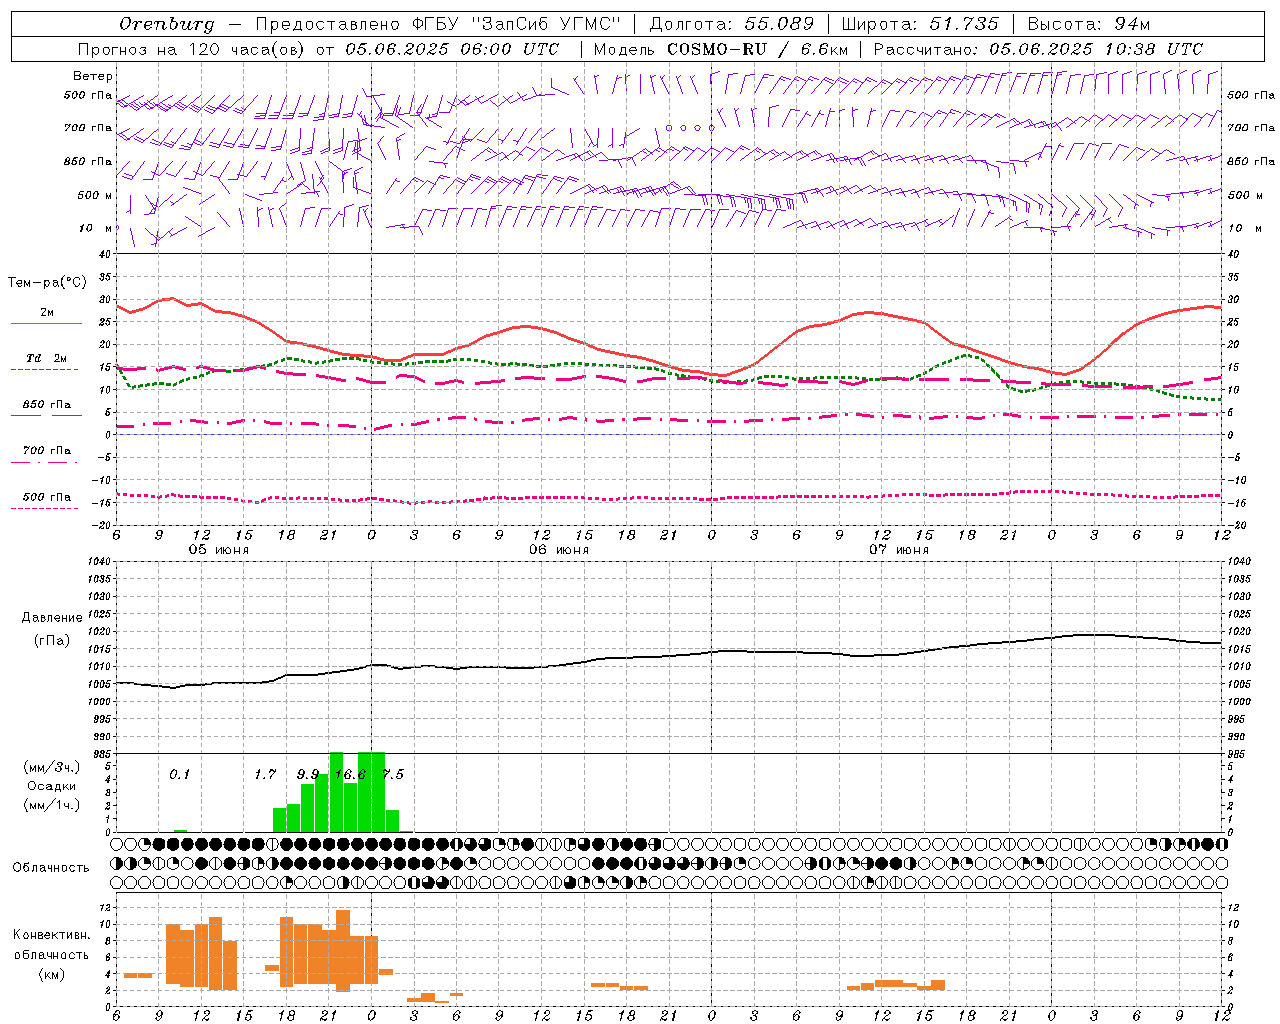Click the calm-wind circles at 700 гПа

pyautogui.click(x=690, y=128)
